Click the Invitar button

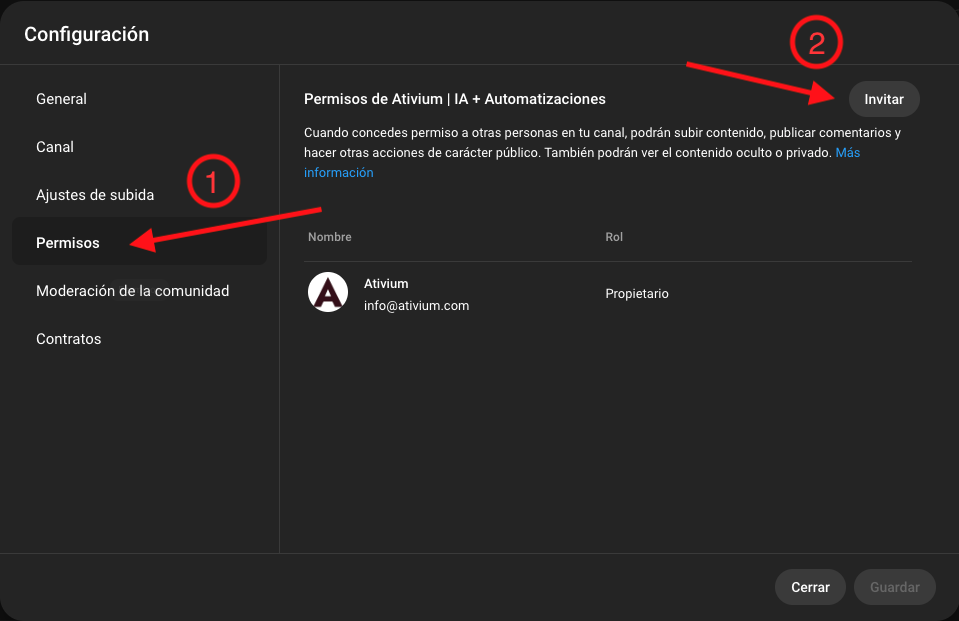point(884,99)
